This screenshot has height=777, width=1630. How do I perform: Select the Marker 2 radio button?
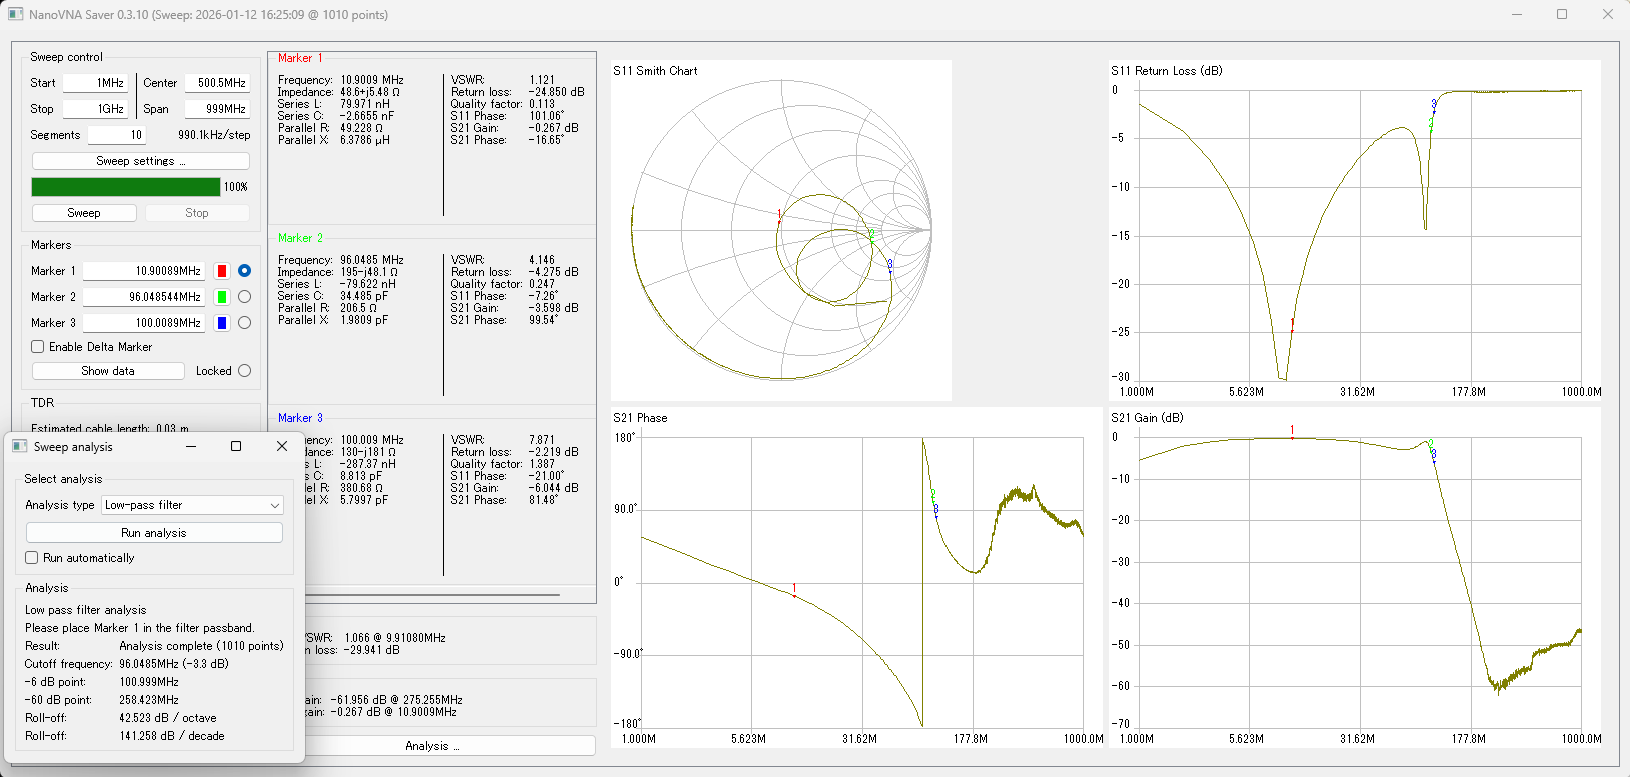pyautogui.click(x=244, y=297)
